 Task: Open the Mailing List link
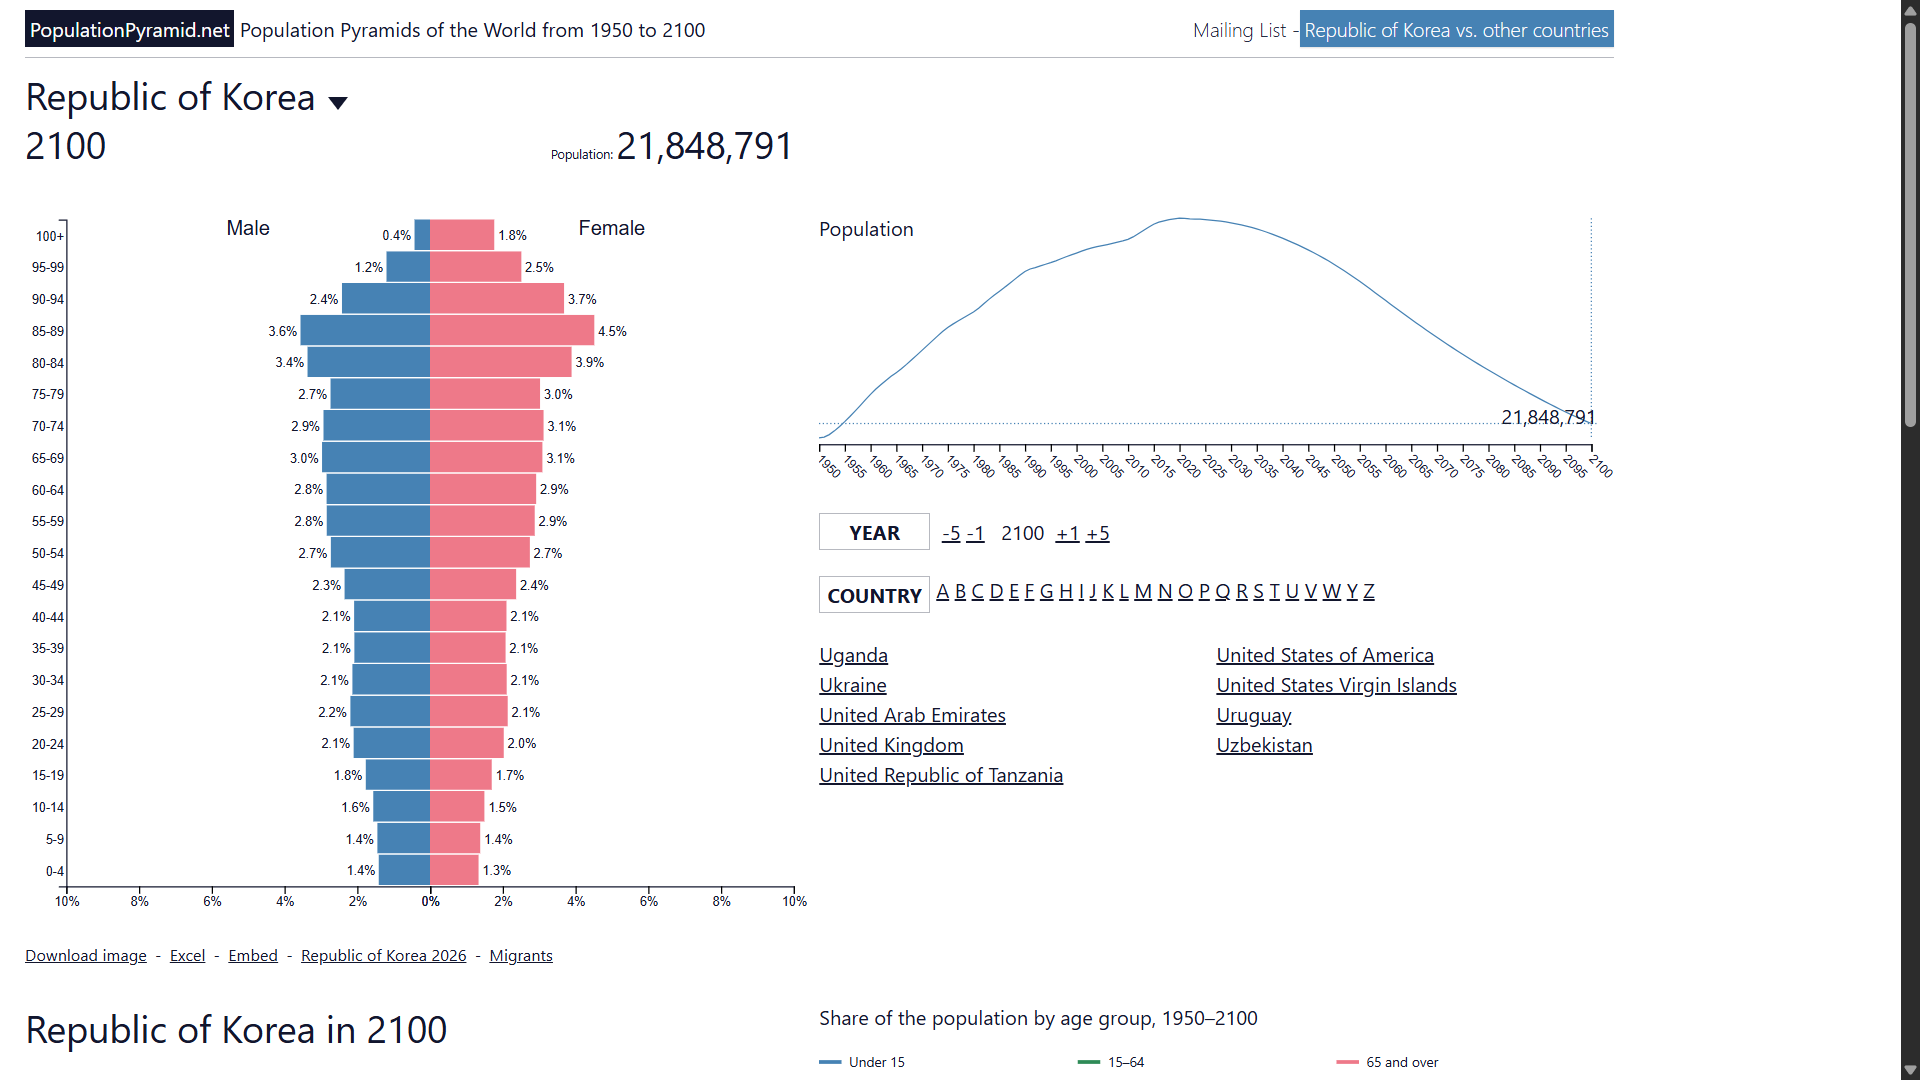tap(1239, 30)
